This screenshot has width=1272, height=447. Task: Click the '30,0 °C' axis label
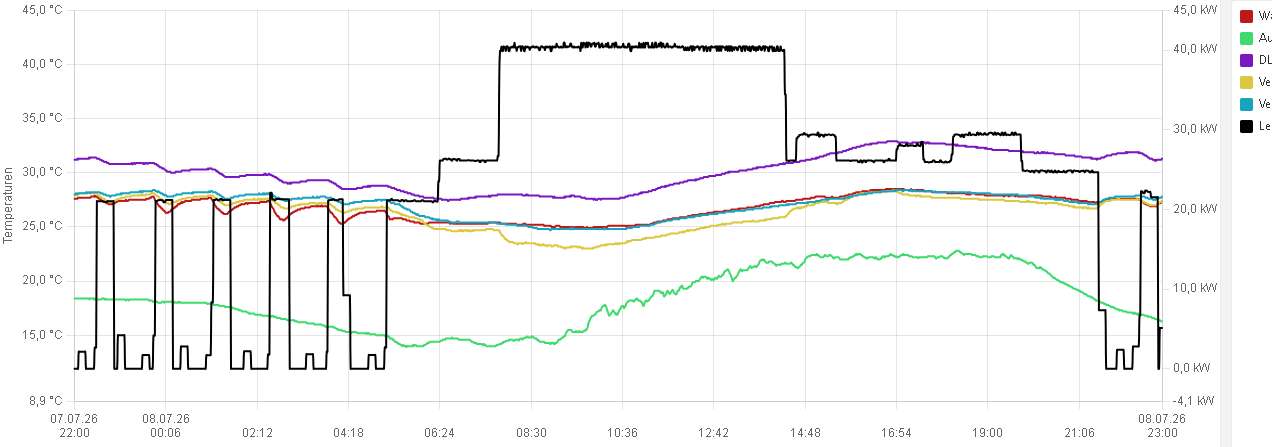pos(42,172)
